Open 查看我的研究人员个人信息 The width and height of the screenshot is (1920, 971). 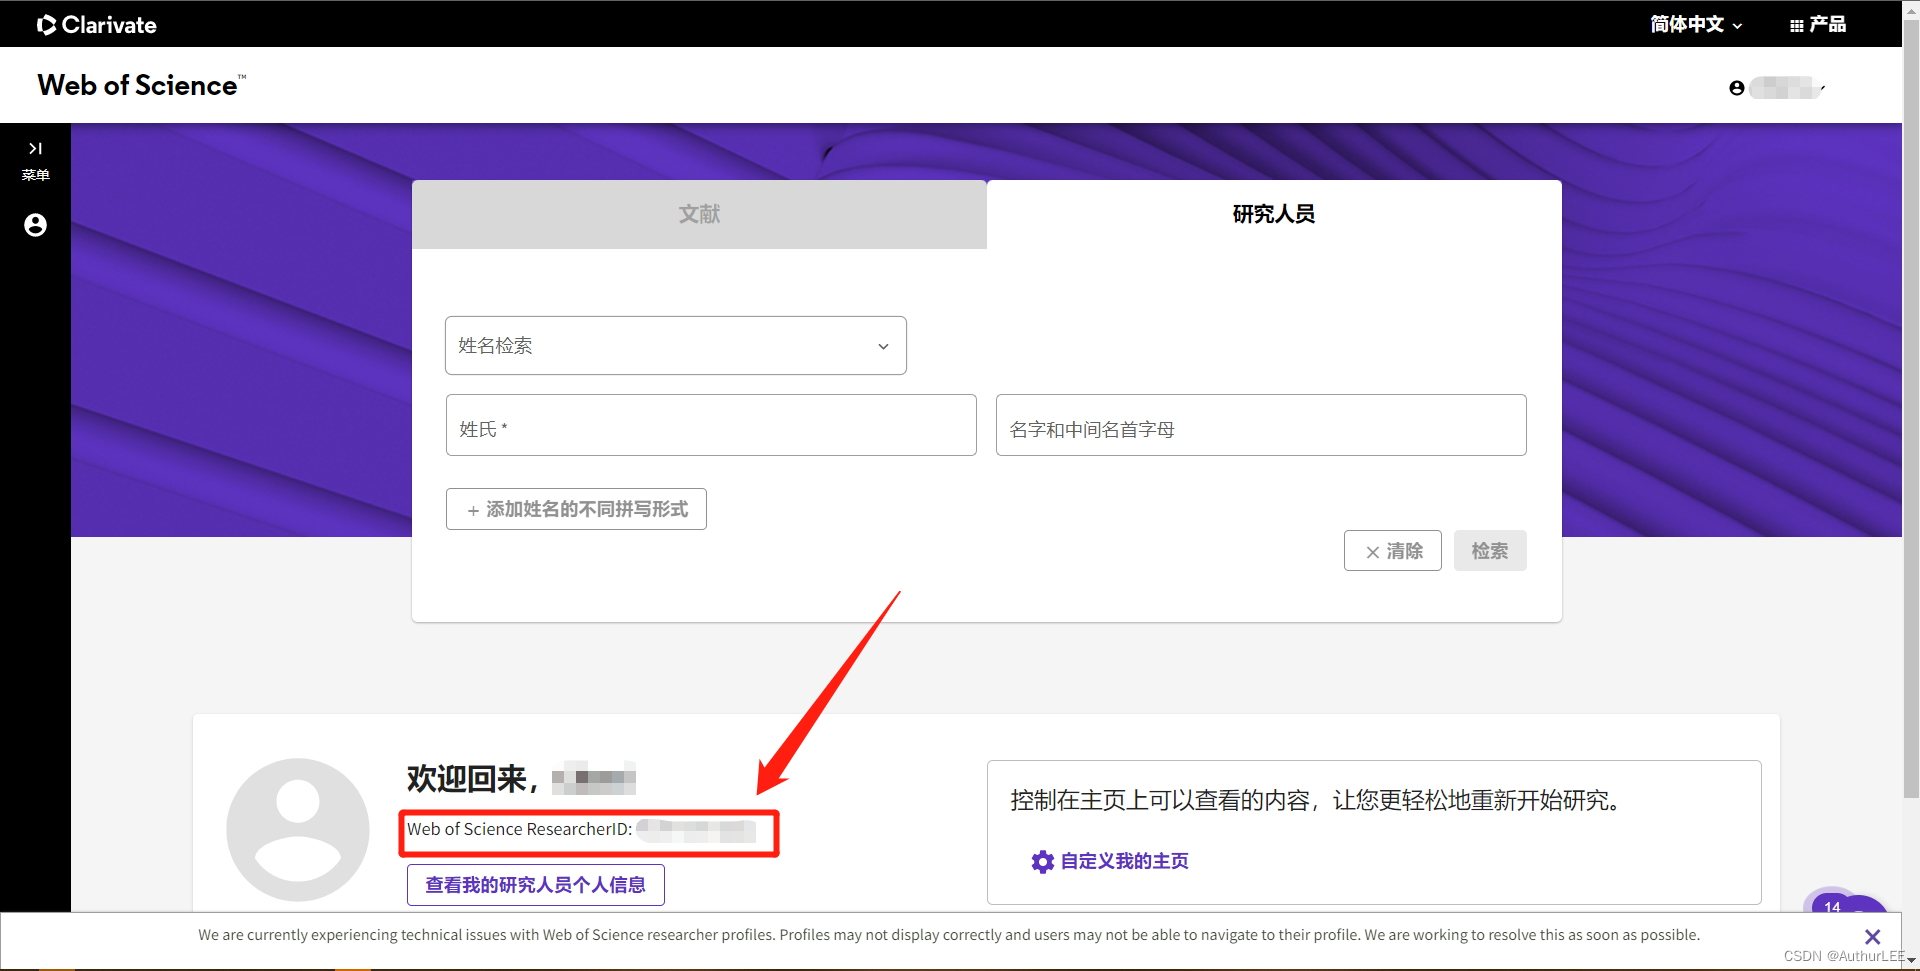[535, 884]
